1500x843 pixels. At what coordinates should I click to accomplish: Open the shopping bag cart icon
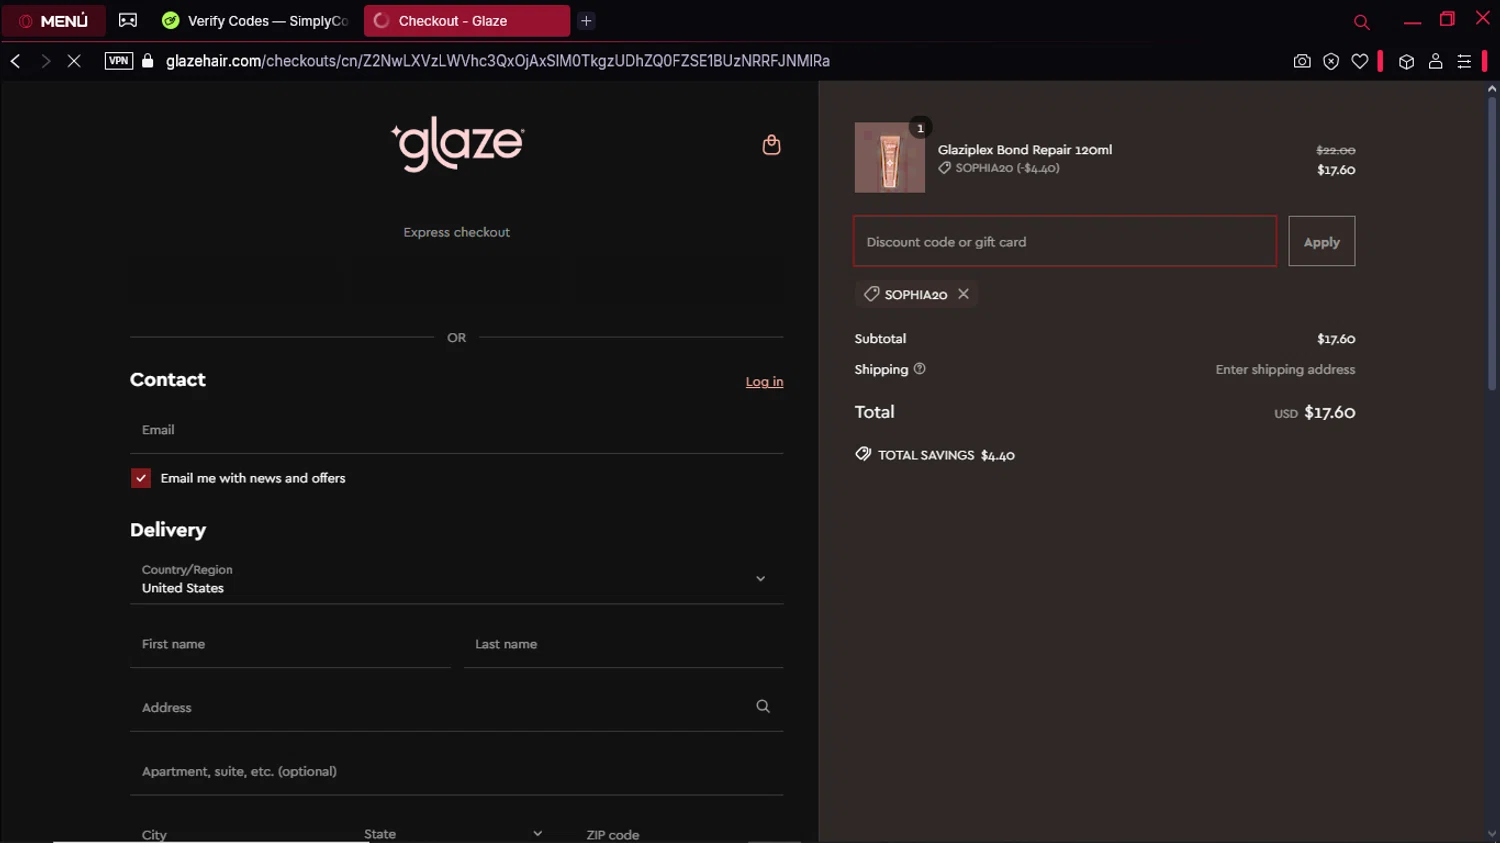[x=771, y=145]
